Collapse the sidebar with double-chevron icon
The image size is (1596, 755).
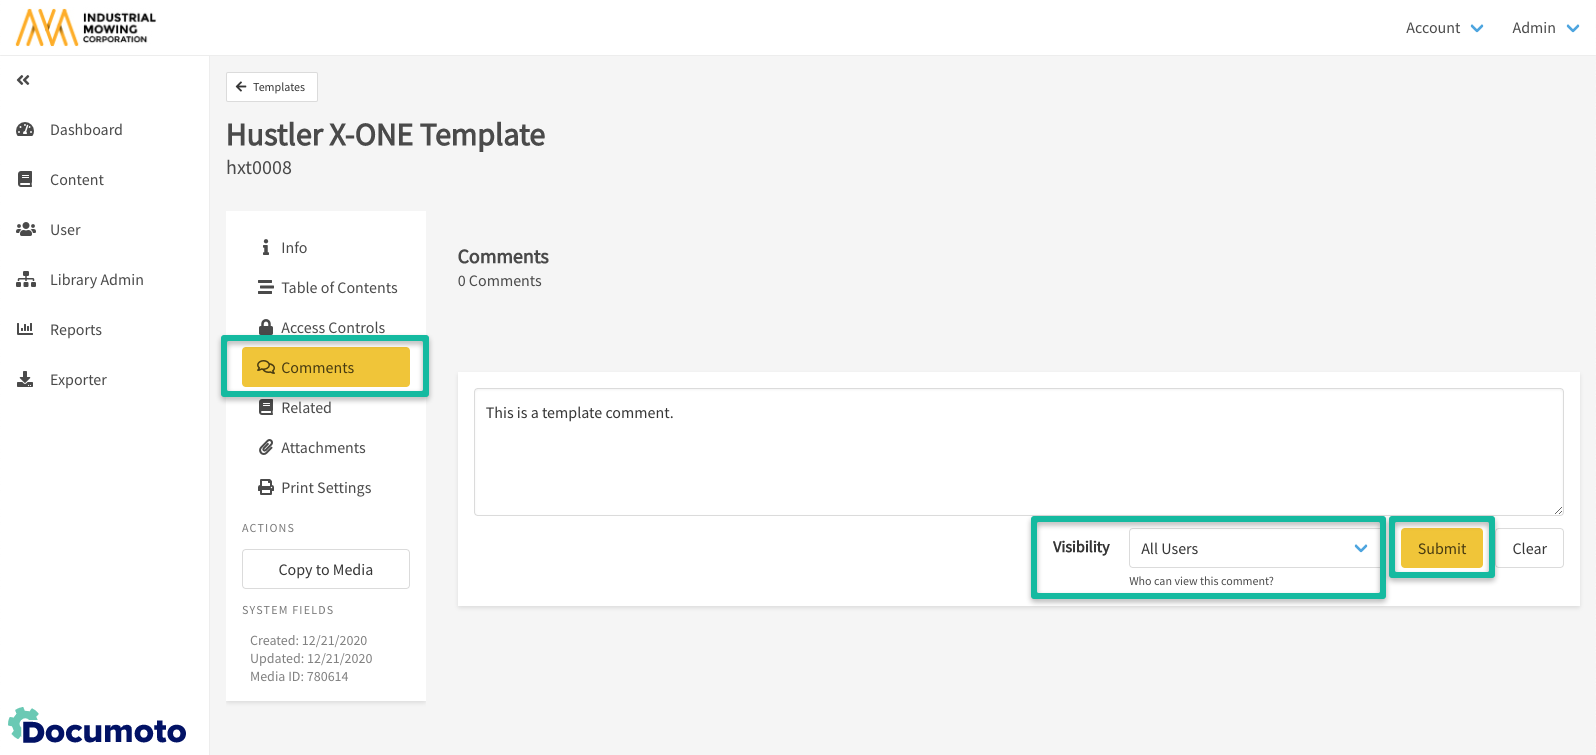pyautogui.click(x=23, y=80)
